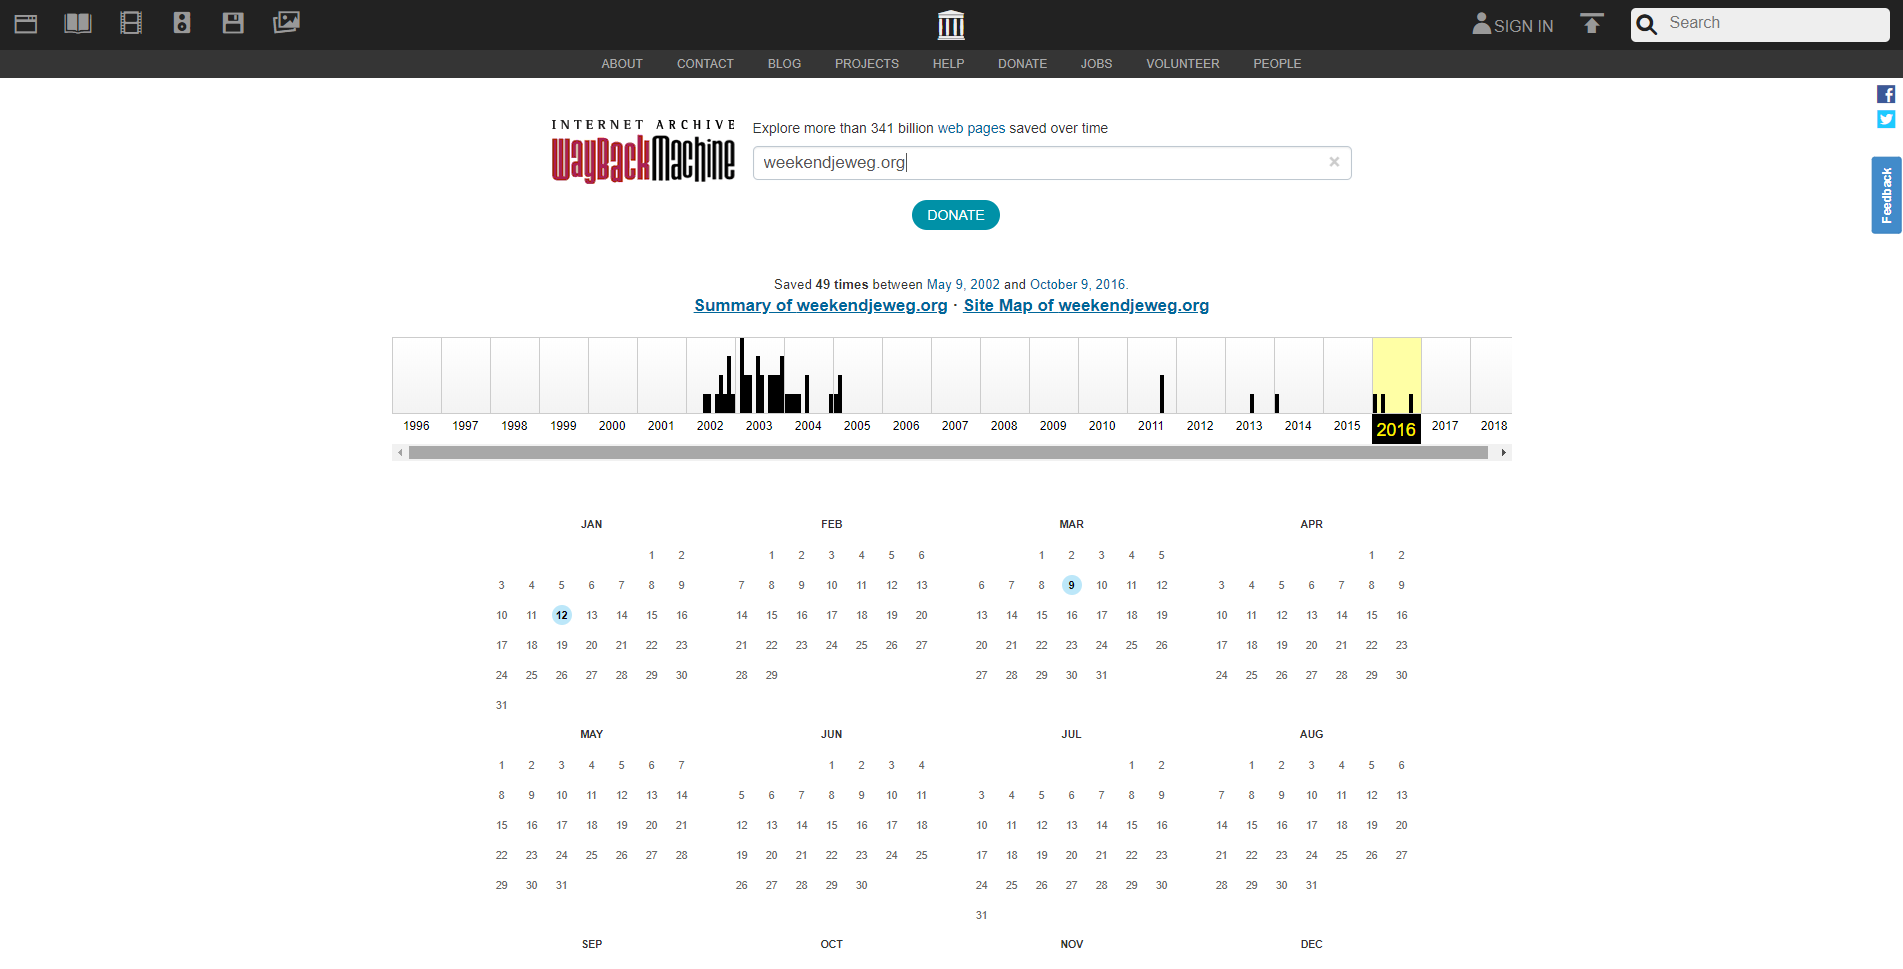Open the ABOUT menu item
The height and width of the screenshot is (969, 1903).
622,64
